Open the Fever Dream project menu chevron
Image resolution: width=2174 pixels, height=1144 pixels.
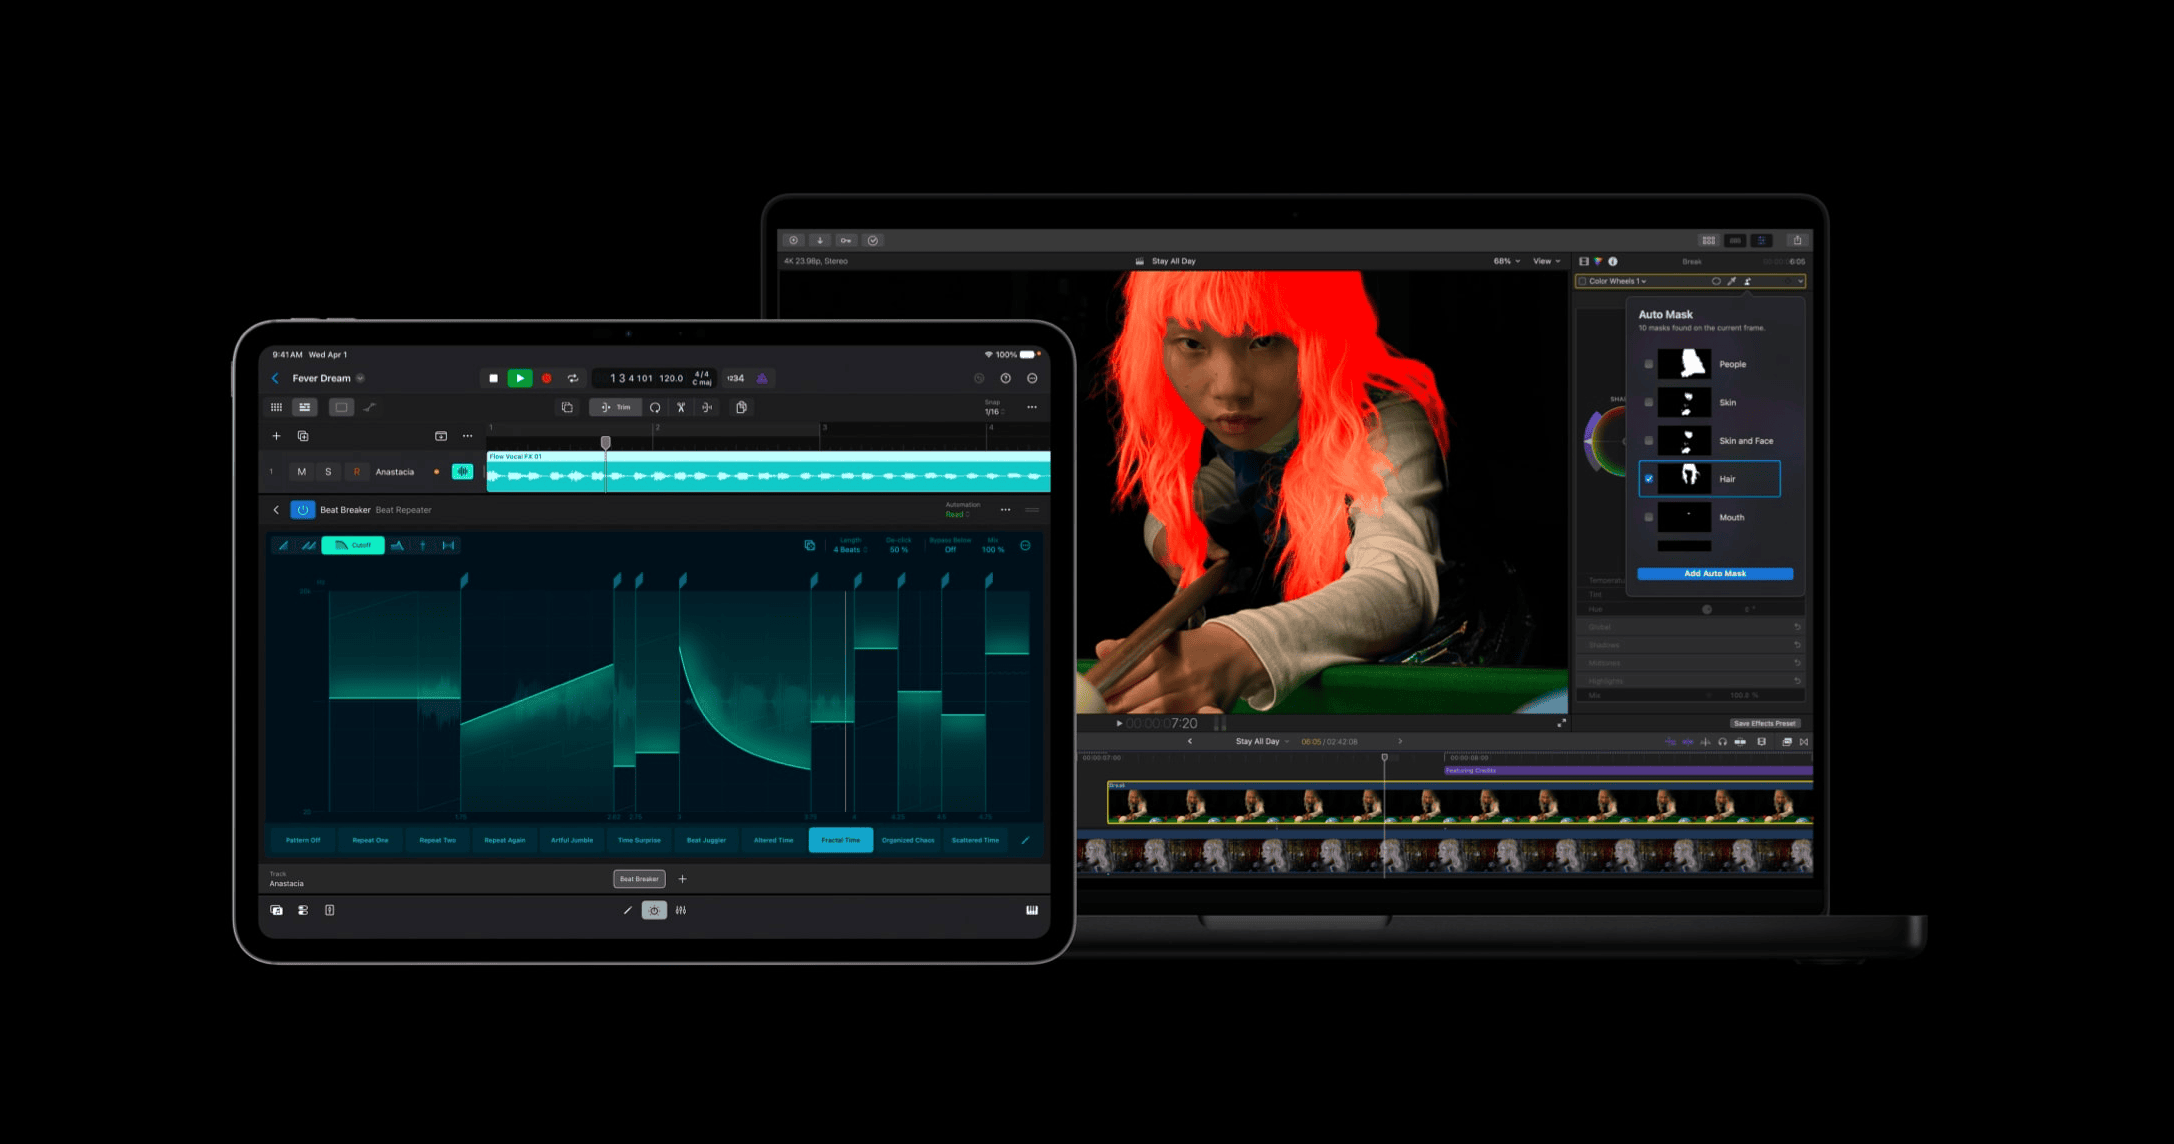[x=360, y=378]
